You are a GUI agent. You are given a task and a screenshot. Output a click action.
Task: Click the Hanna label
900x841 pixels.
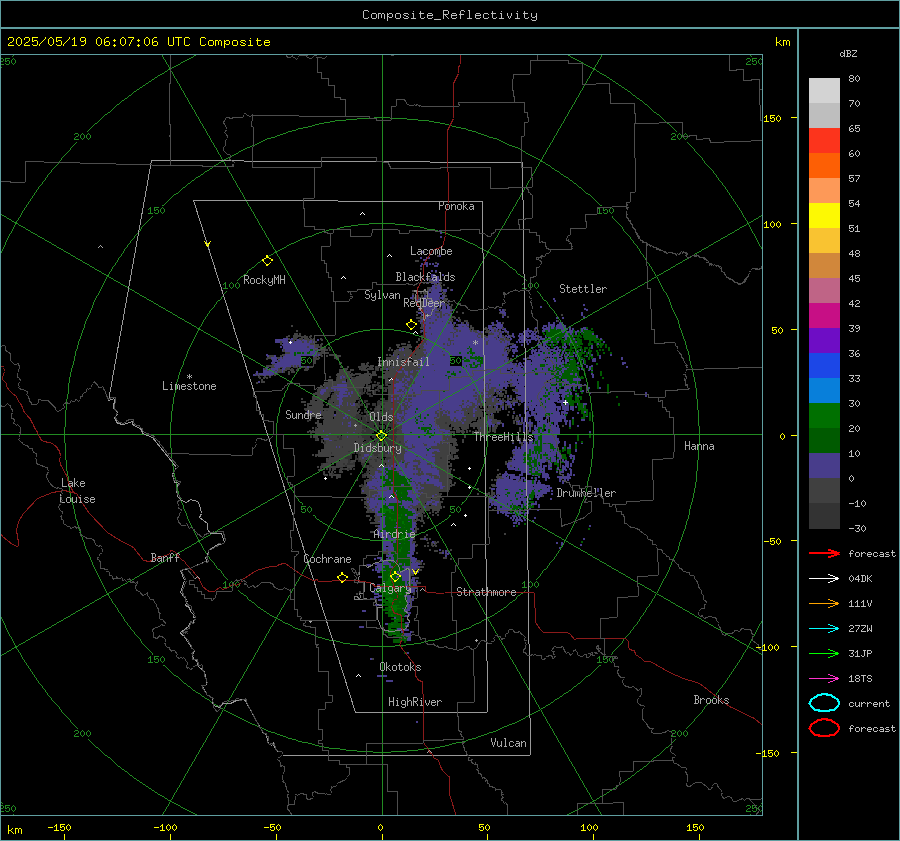[x=699, y=446]
